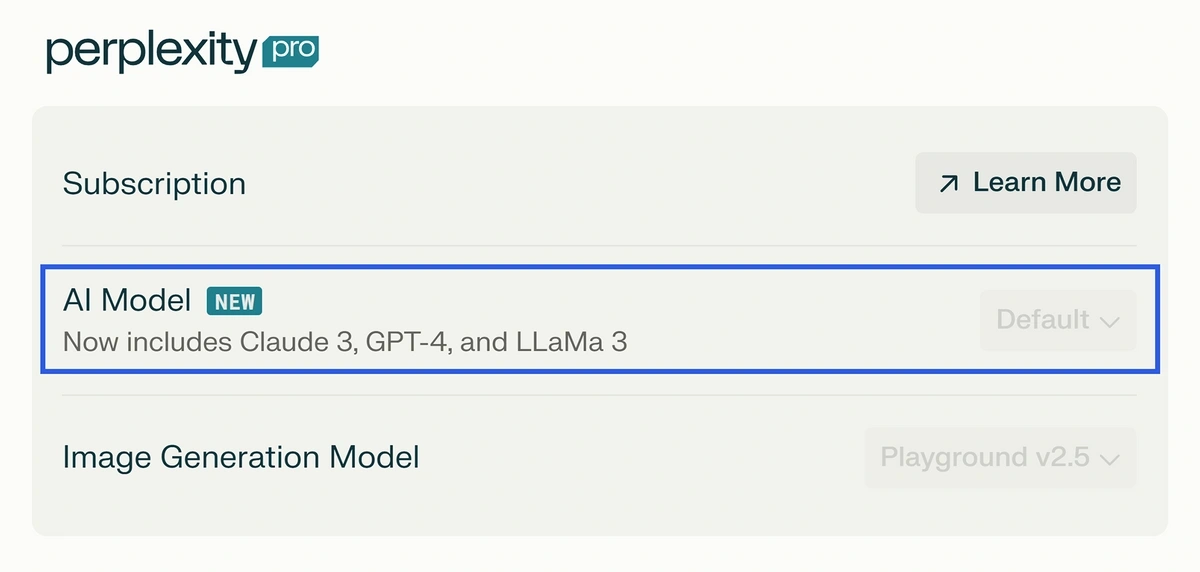Select the AI Model settings row
Viewport: 1200px width, 572px height.
pos(600,319)
